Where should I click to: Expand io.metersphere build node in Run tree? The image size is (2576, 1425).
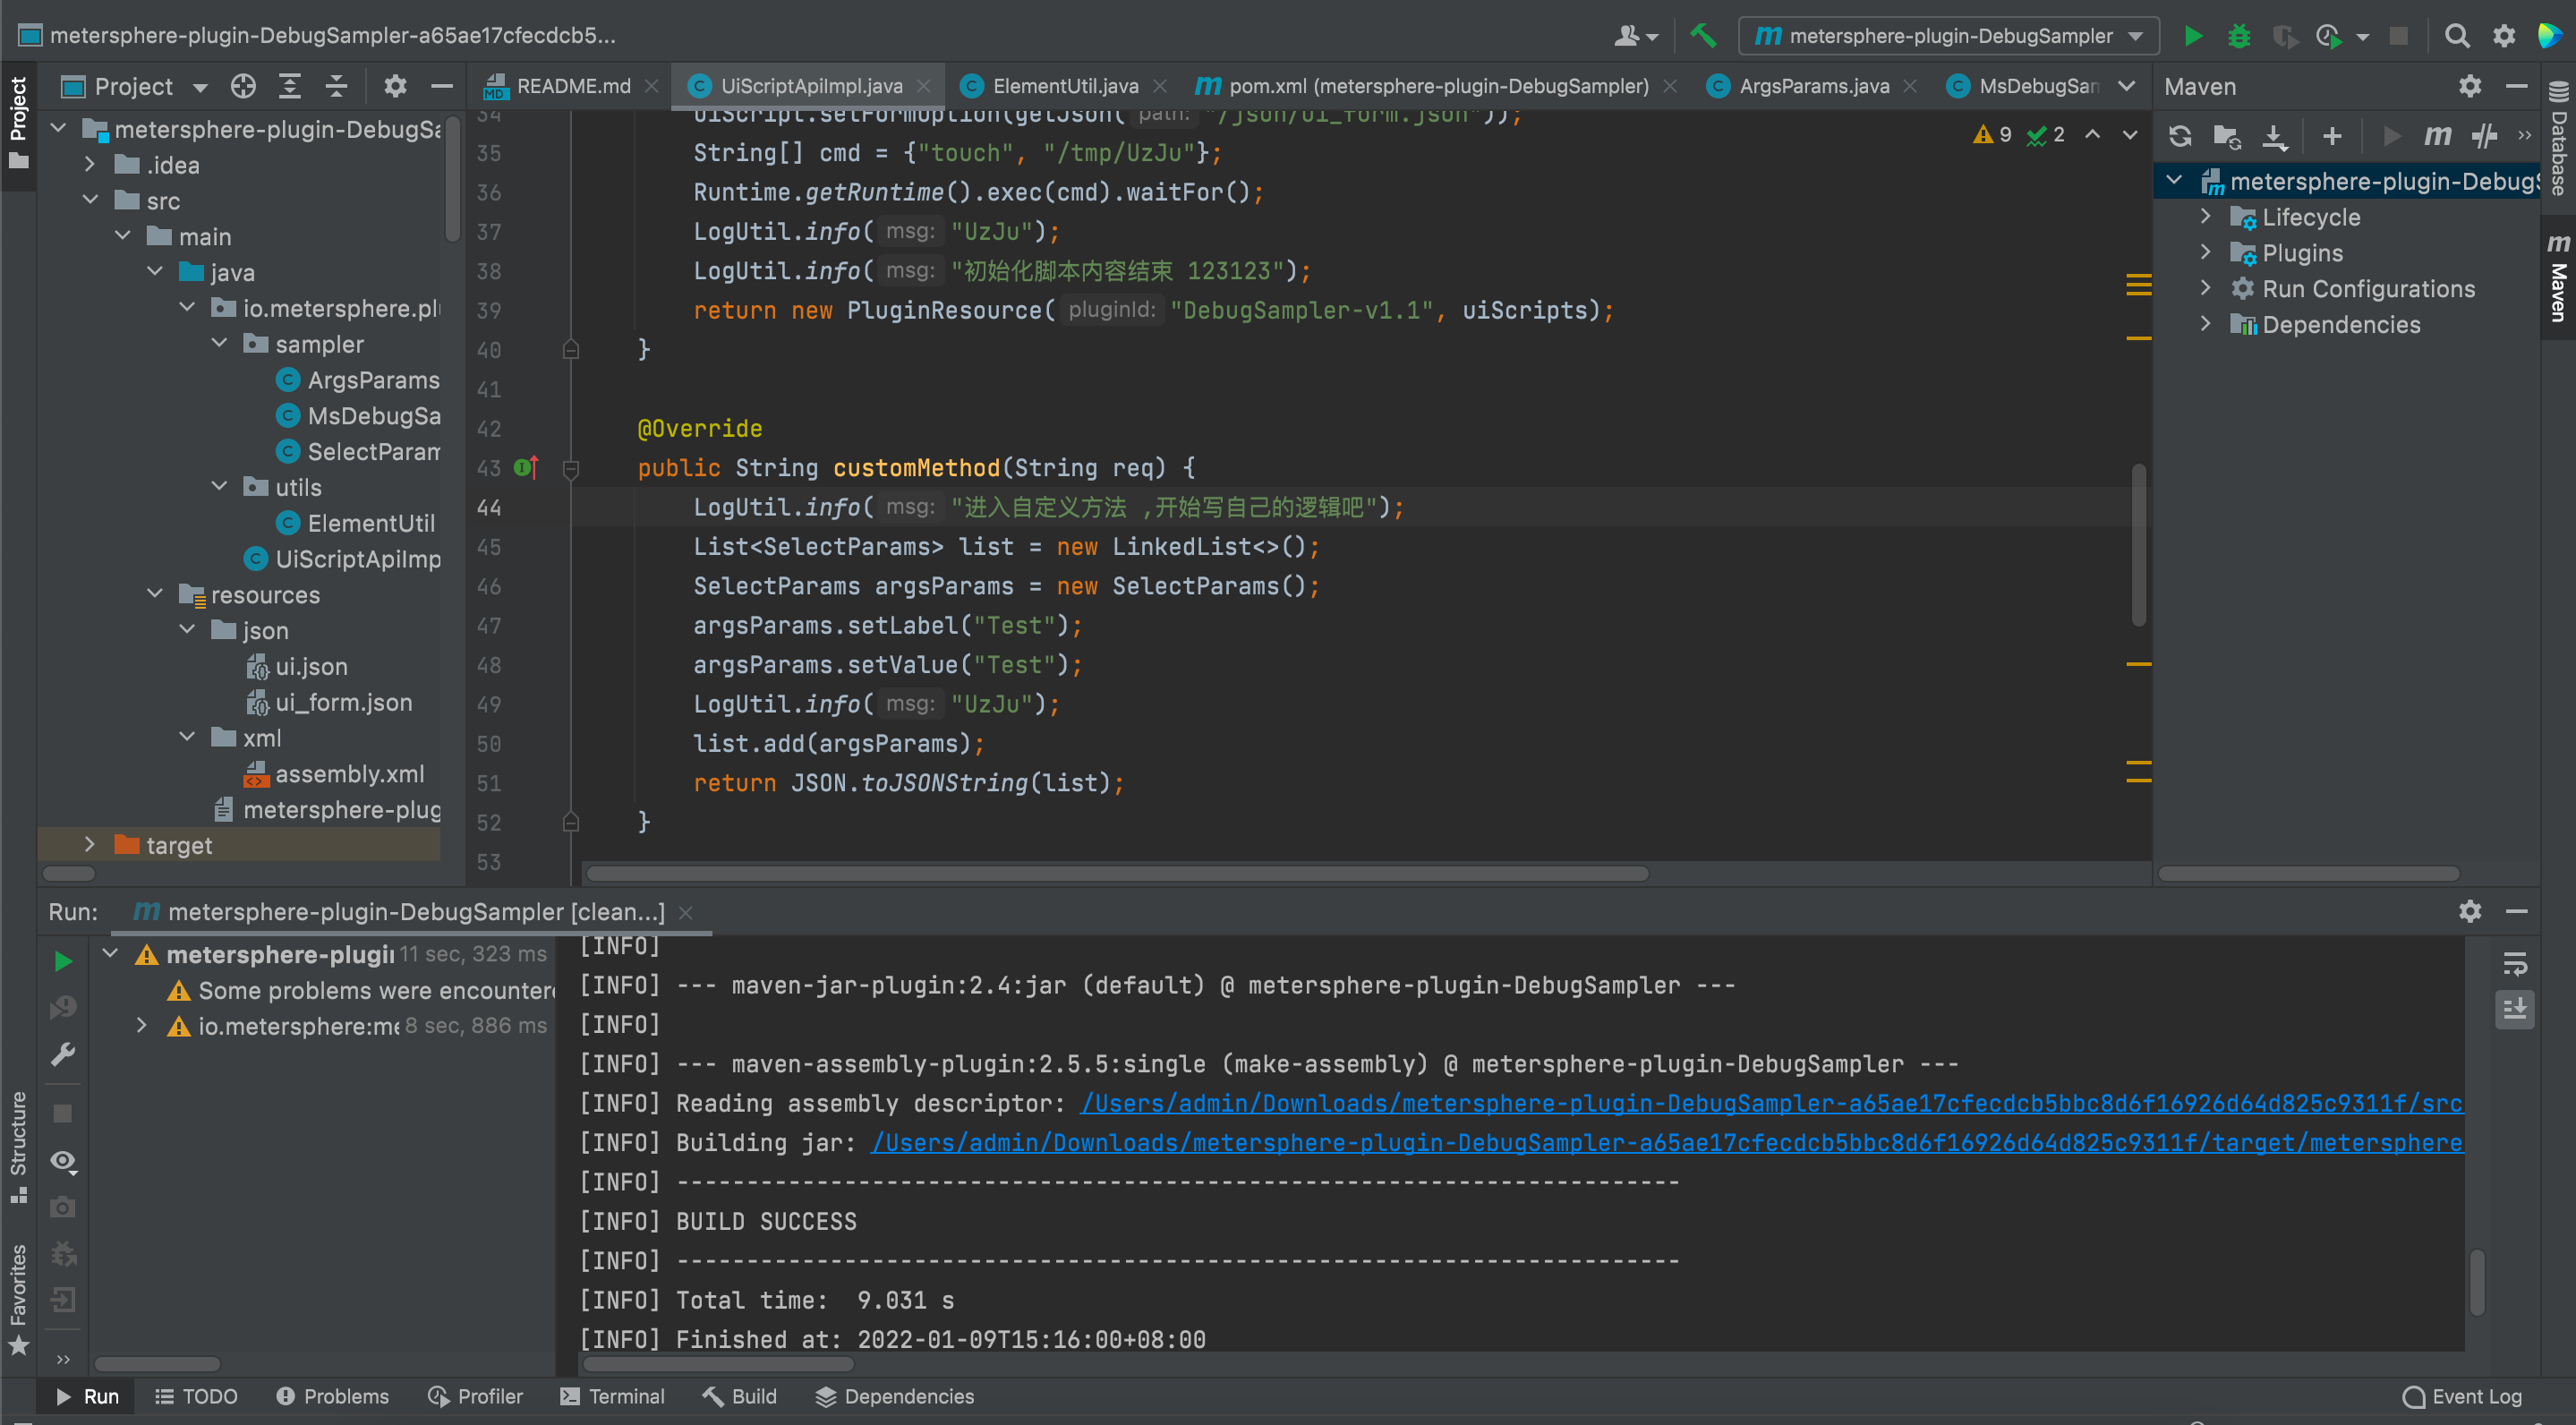(x=142, y=1026)
